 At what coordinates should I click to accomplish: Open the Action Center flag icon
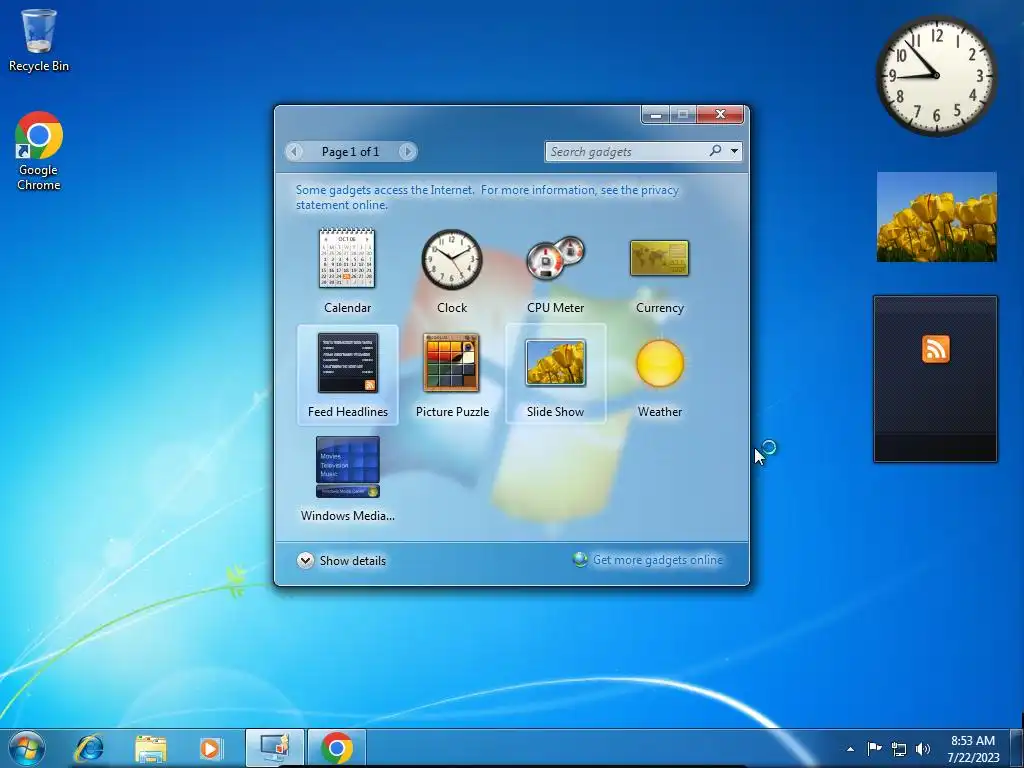pos(874,748)
